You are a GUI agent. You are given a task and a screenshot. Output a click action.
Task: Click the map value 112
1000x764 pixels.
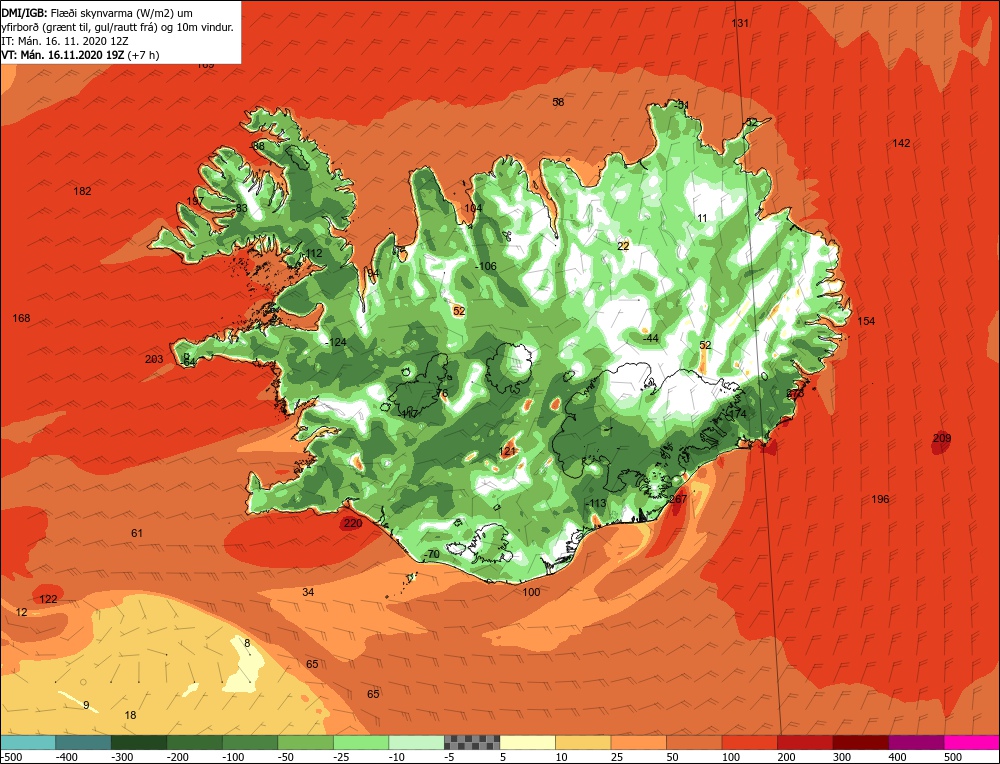[x=314, y=254]
